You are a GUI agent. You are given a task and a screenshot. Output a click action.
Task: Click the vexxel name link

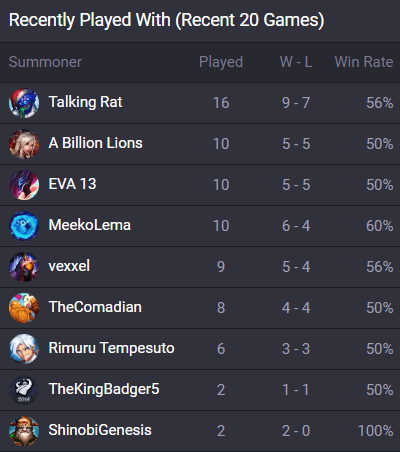click(69, 266)
